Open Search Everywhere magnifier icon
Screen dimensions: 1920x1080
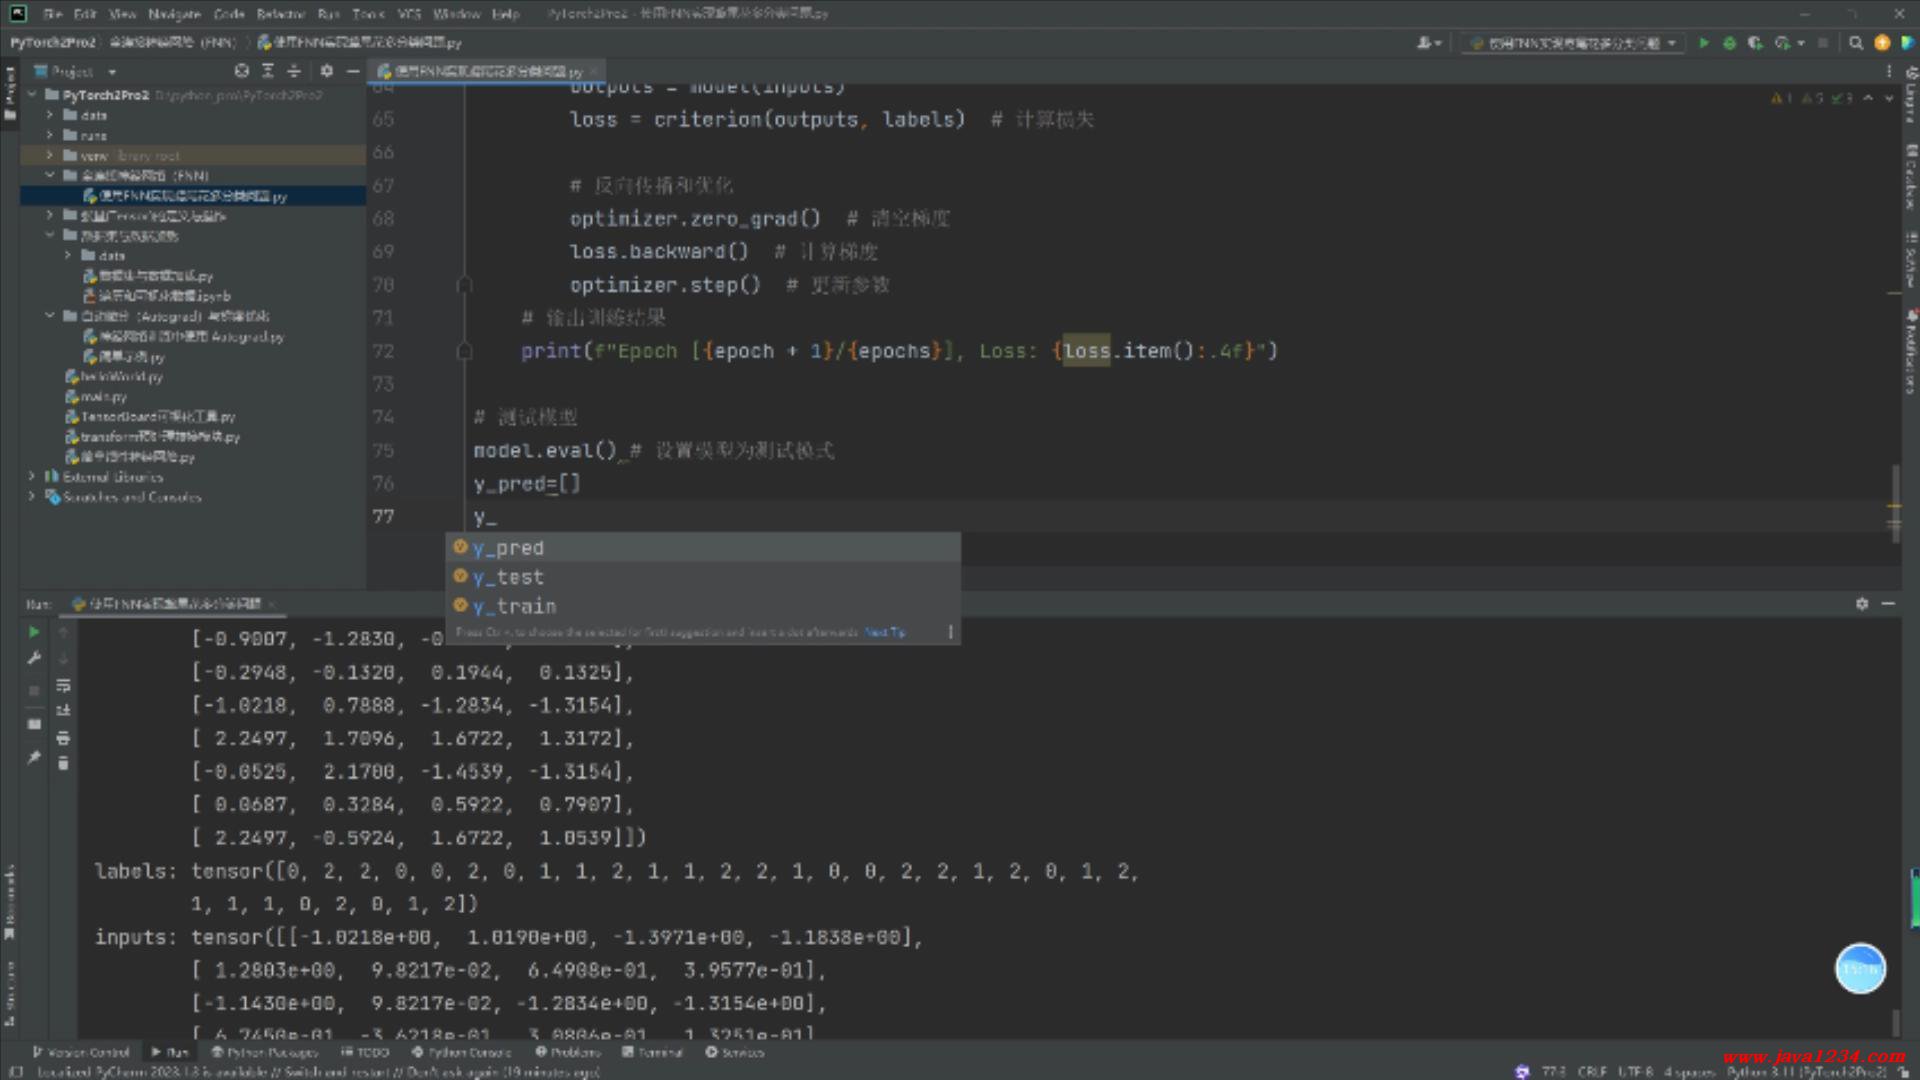pos(1856,43)
